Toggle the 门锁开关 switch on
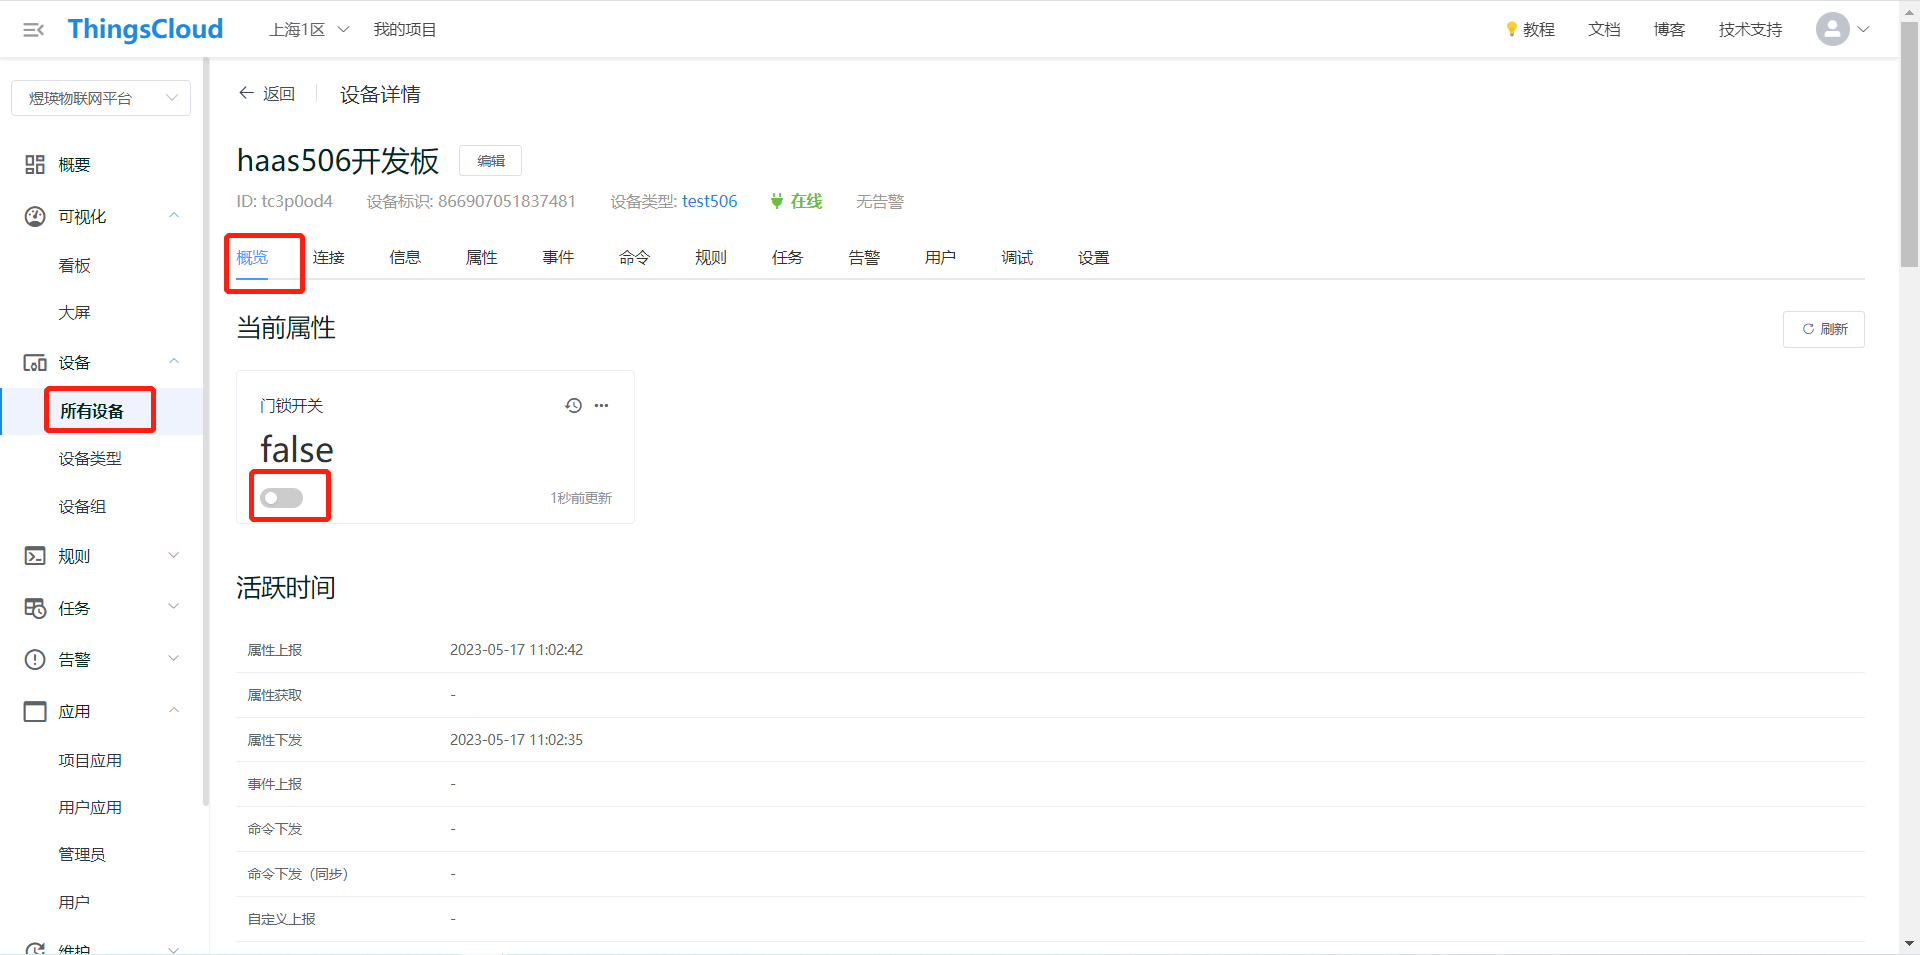This screenshot has width=1920, height=955. click(282, 498)
